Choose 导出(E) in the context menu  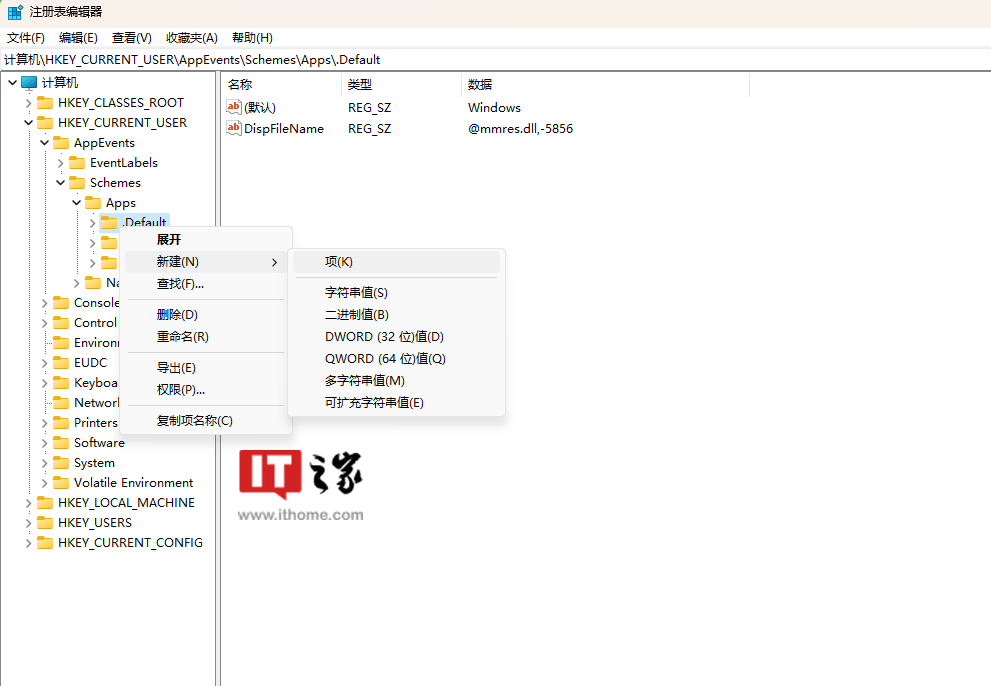click(208, 368)
